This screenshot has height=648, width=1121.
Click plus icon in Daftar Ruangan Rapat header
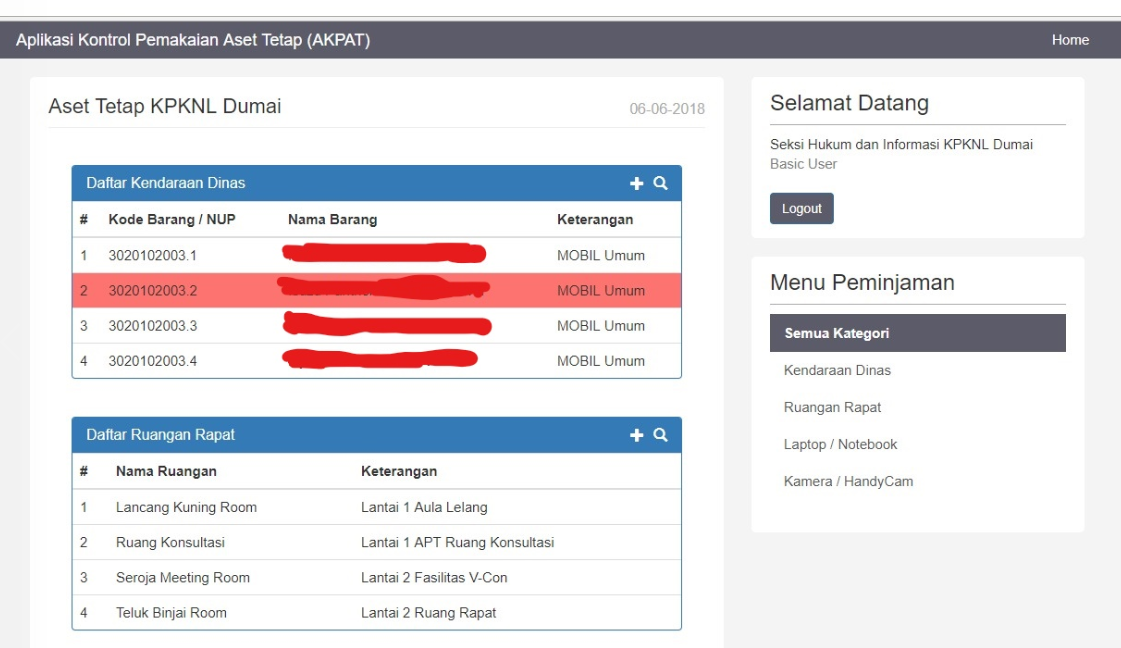pos(636,435)
